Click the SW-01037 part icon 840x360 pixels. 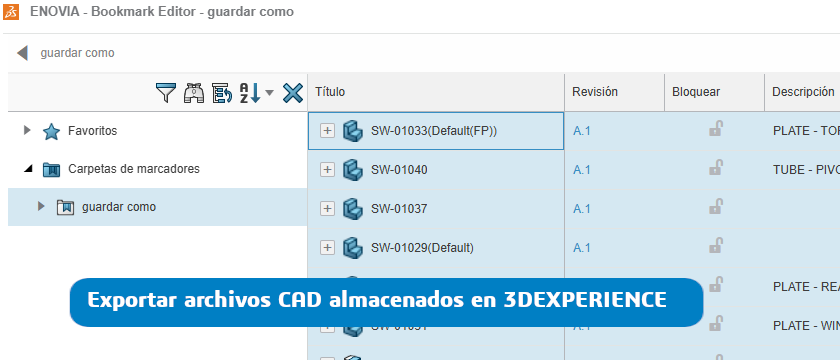352,208
